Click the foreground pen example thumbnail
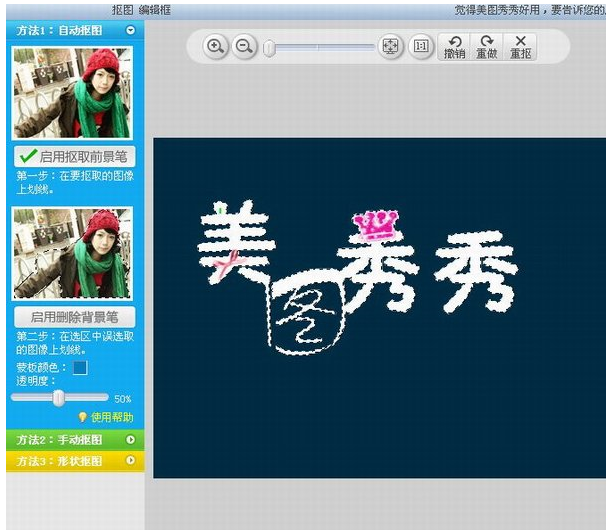 click(72, 93)
